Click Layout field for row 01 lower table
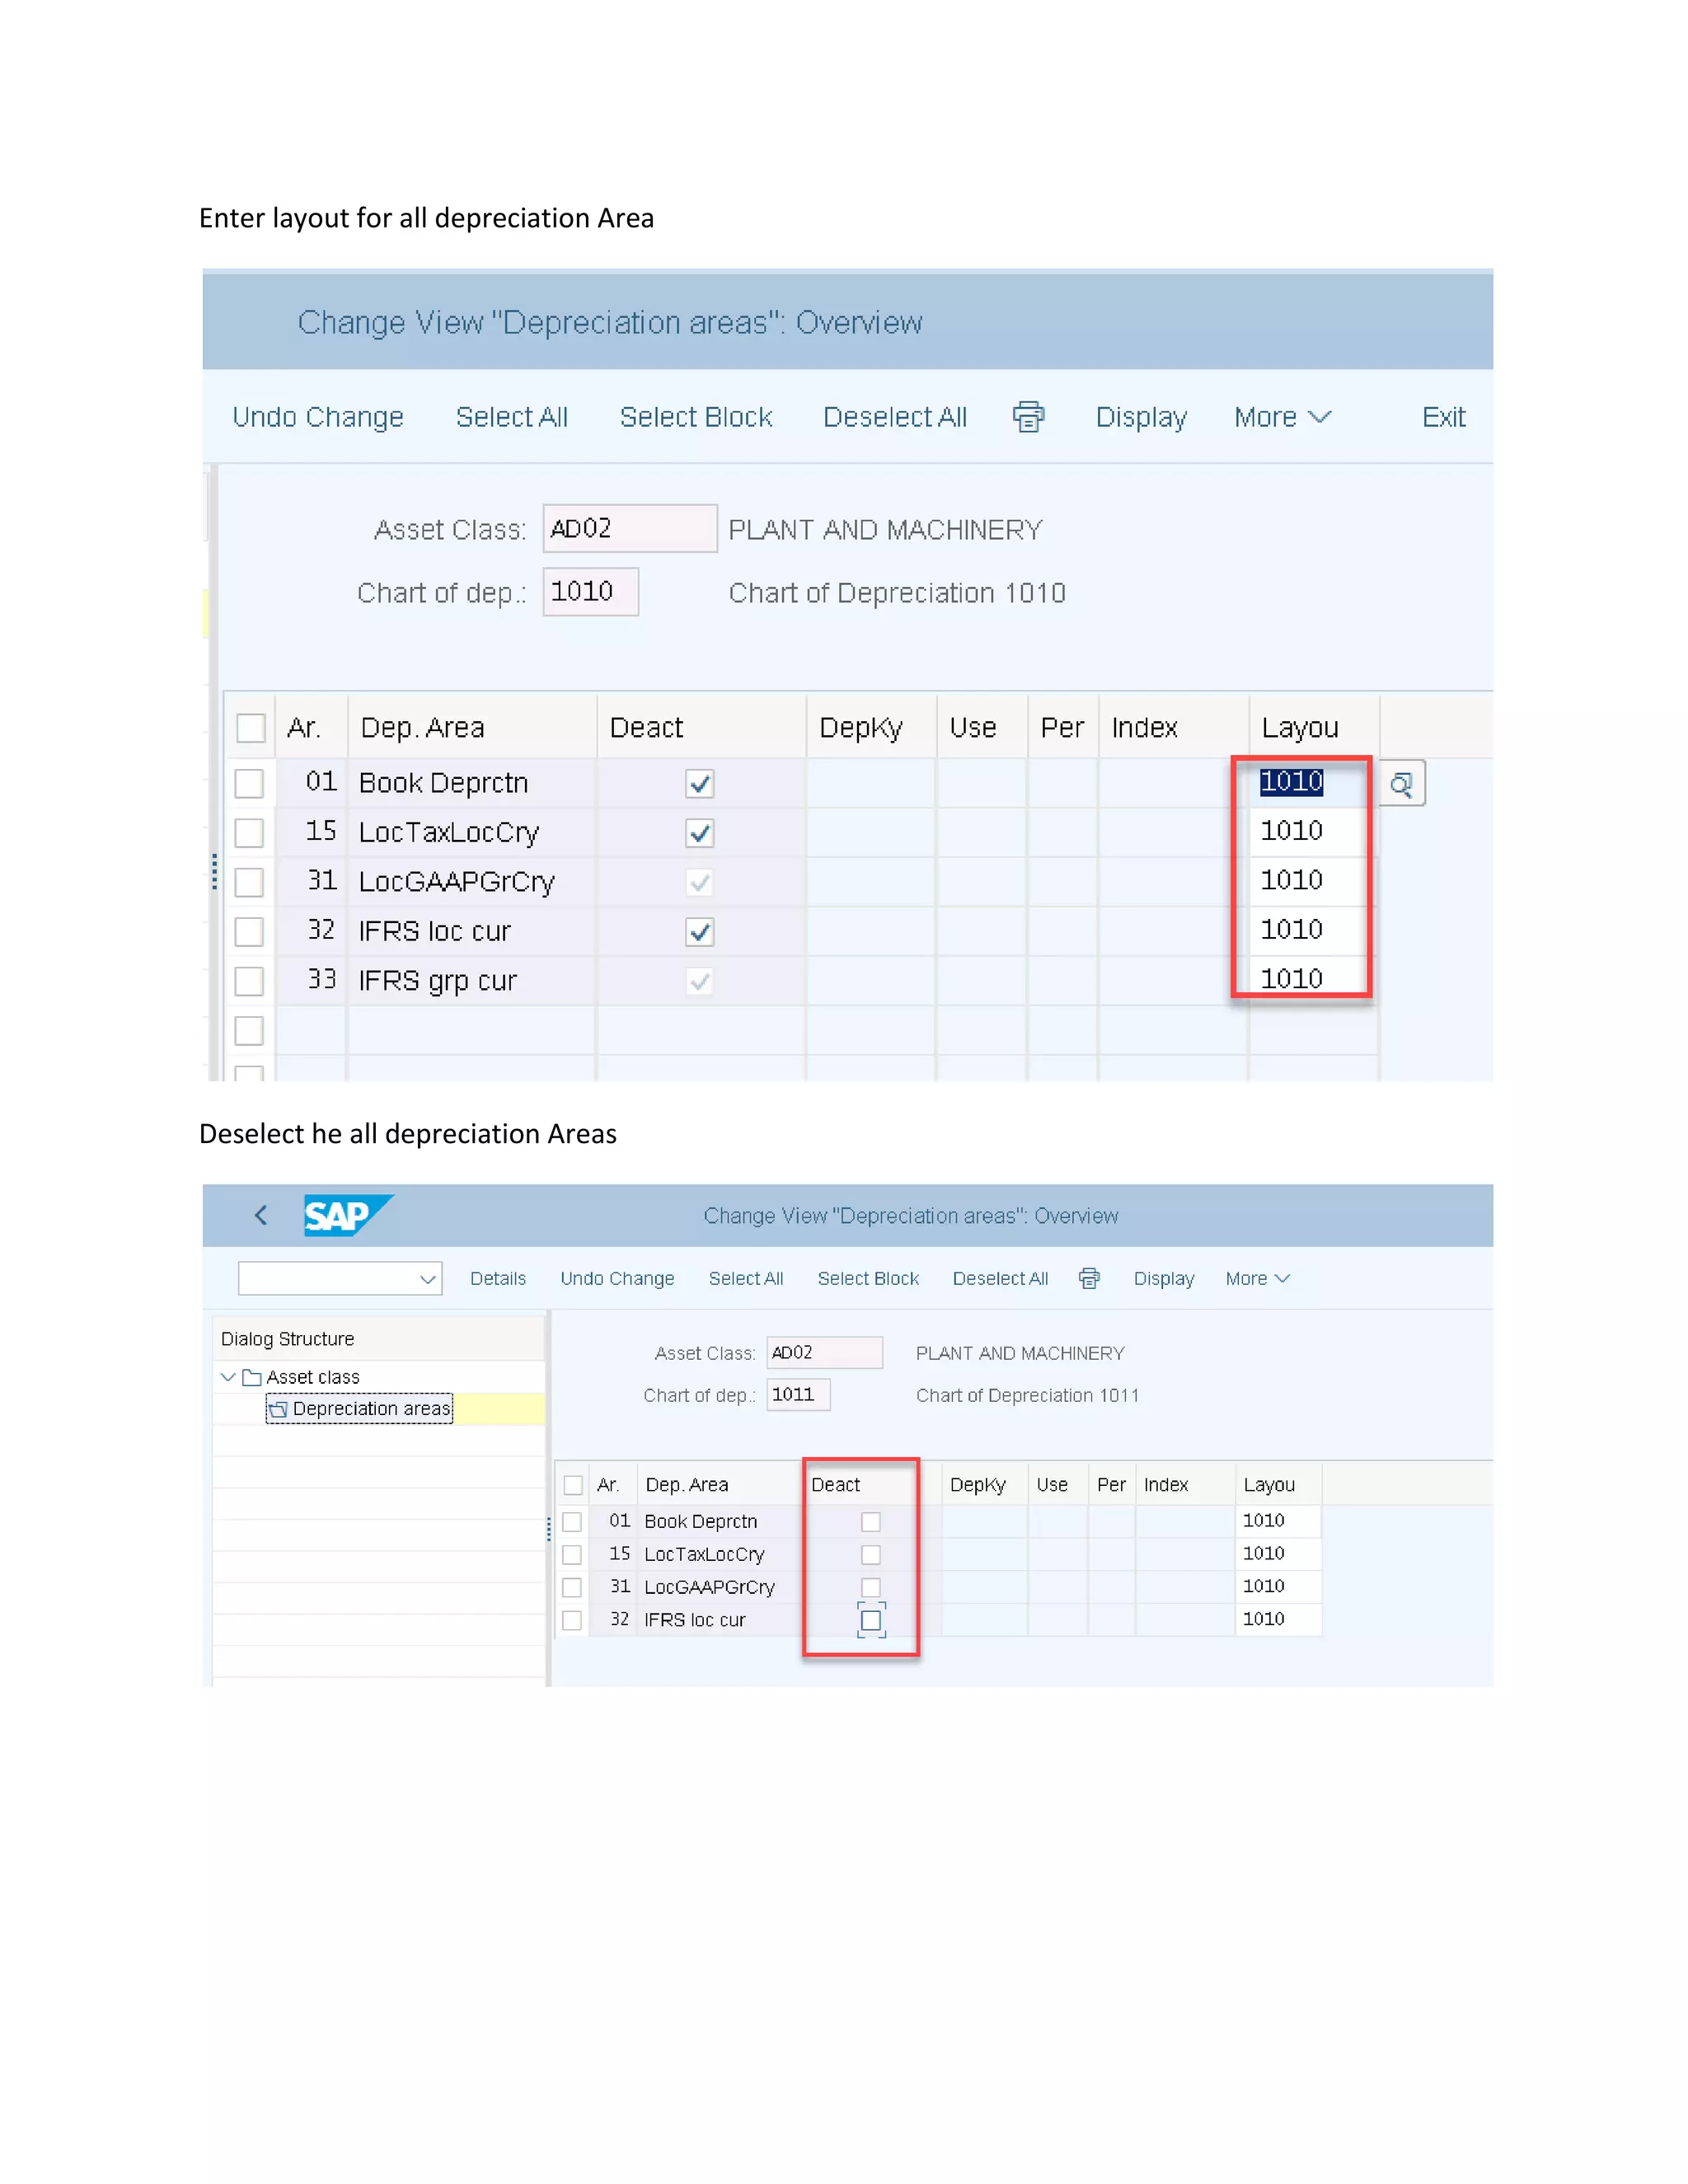1688x2184 pixels. 1278,1520
